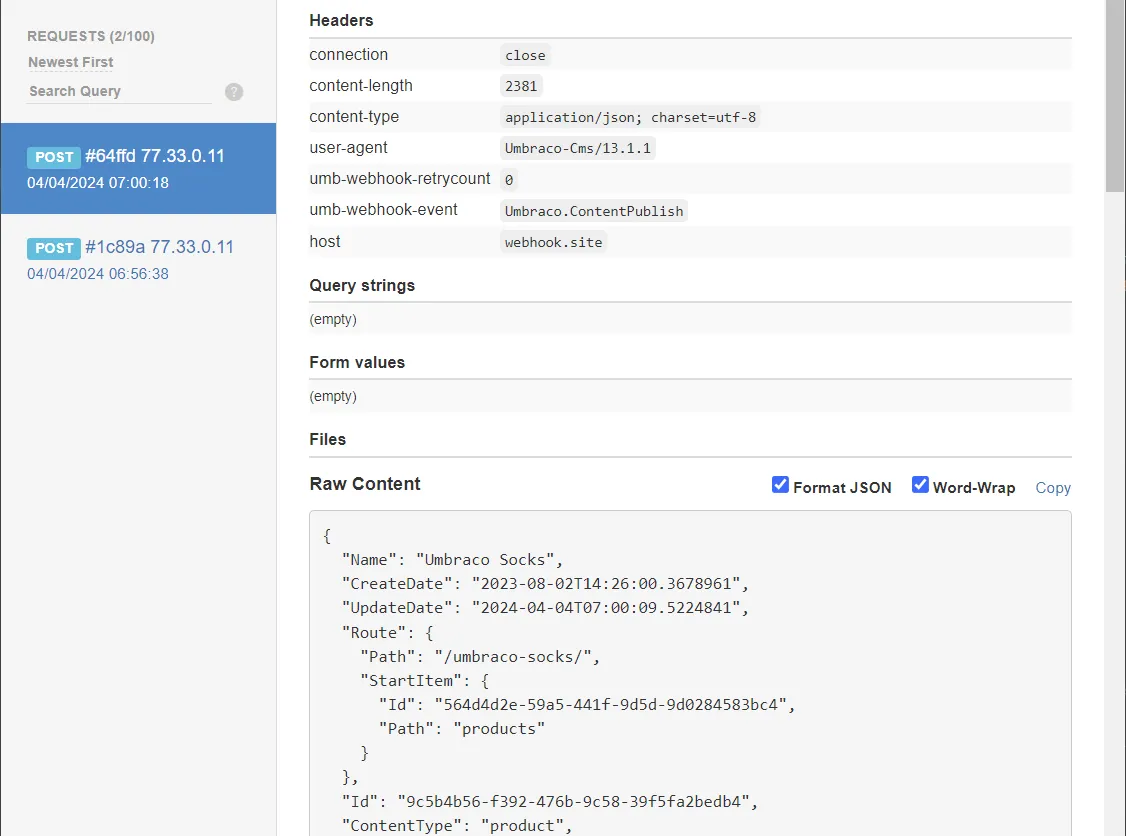This screenshot has width=1126, height=836.
Task: Select the 04/04/2024 06:56:38 timestamp
Action: coord(98,274)
